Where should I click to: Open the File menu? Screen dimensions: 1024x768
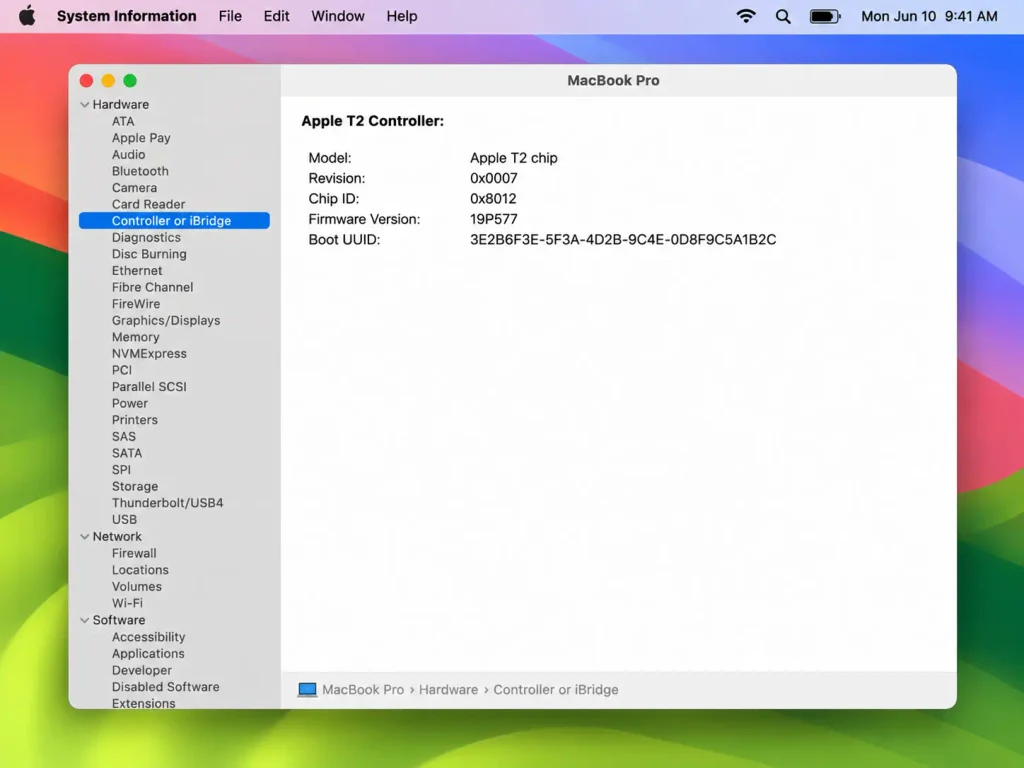230,16
